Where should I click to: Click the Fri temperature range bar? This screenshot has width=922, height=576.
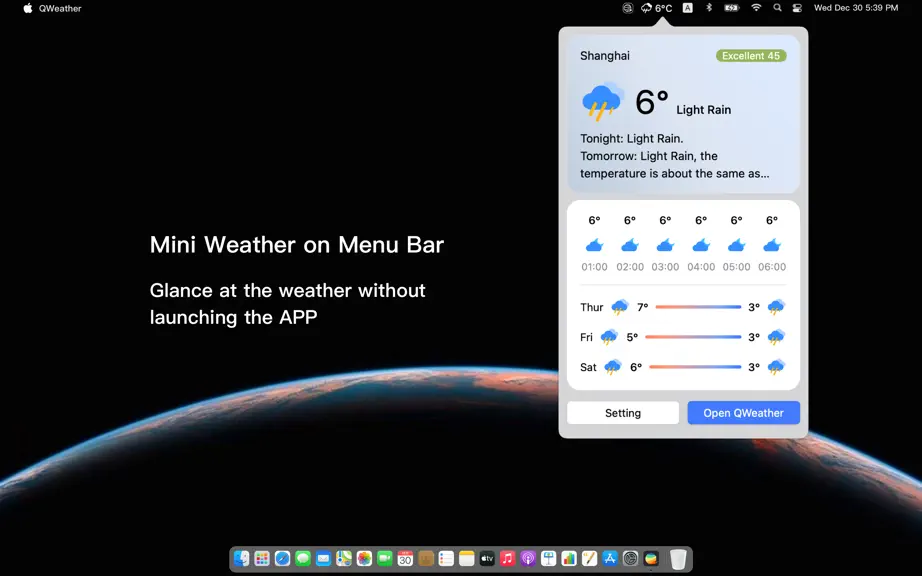tap(693, 337)
